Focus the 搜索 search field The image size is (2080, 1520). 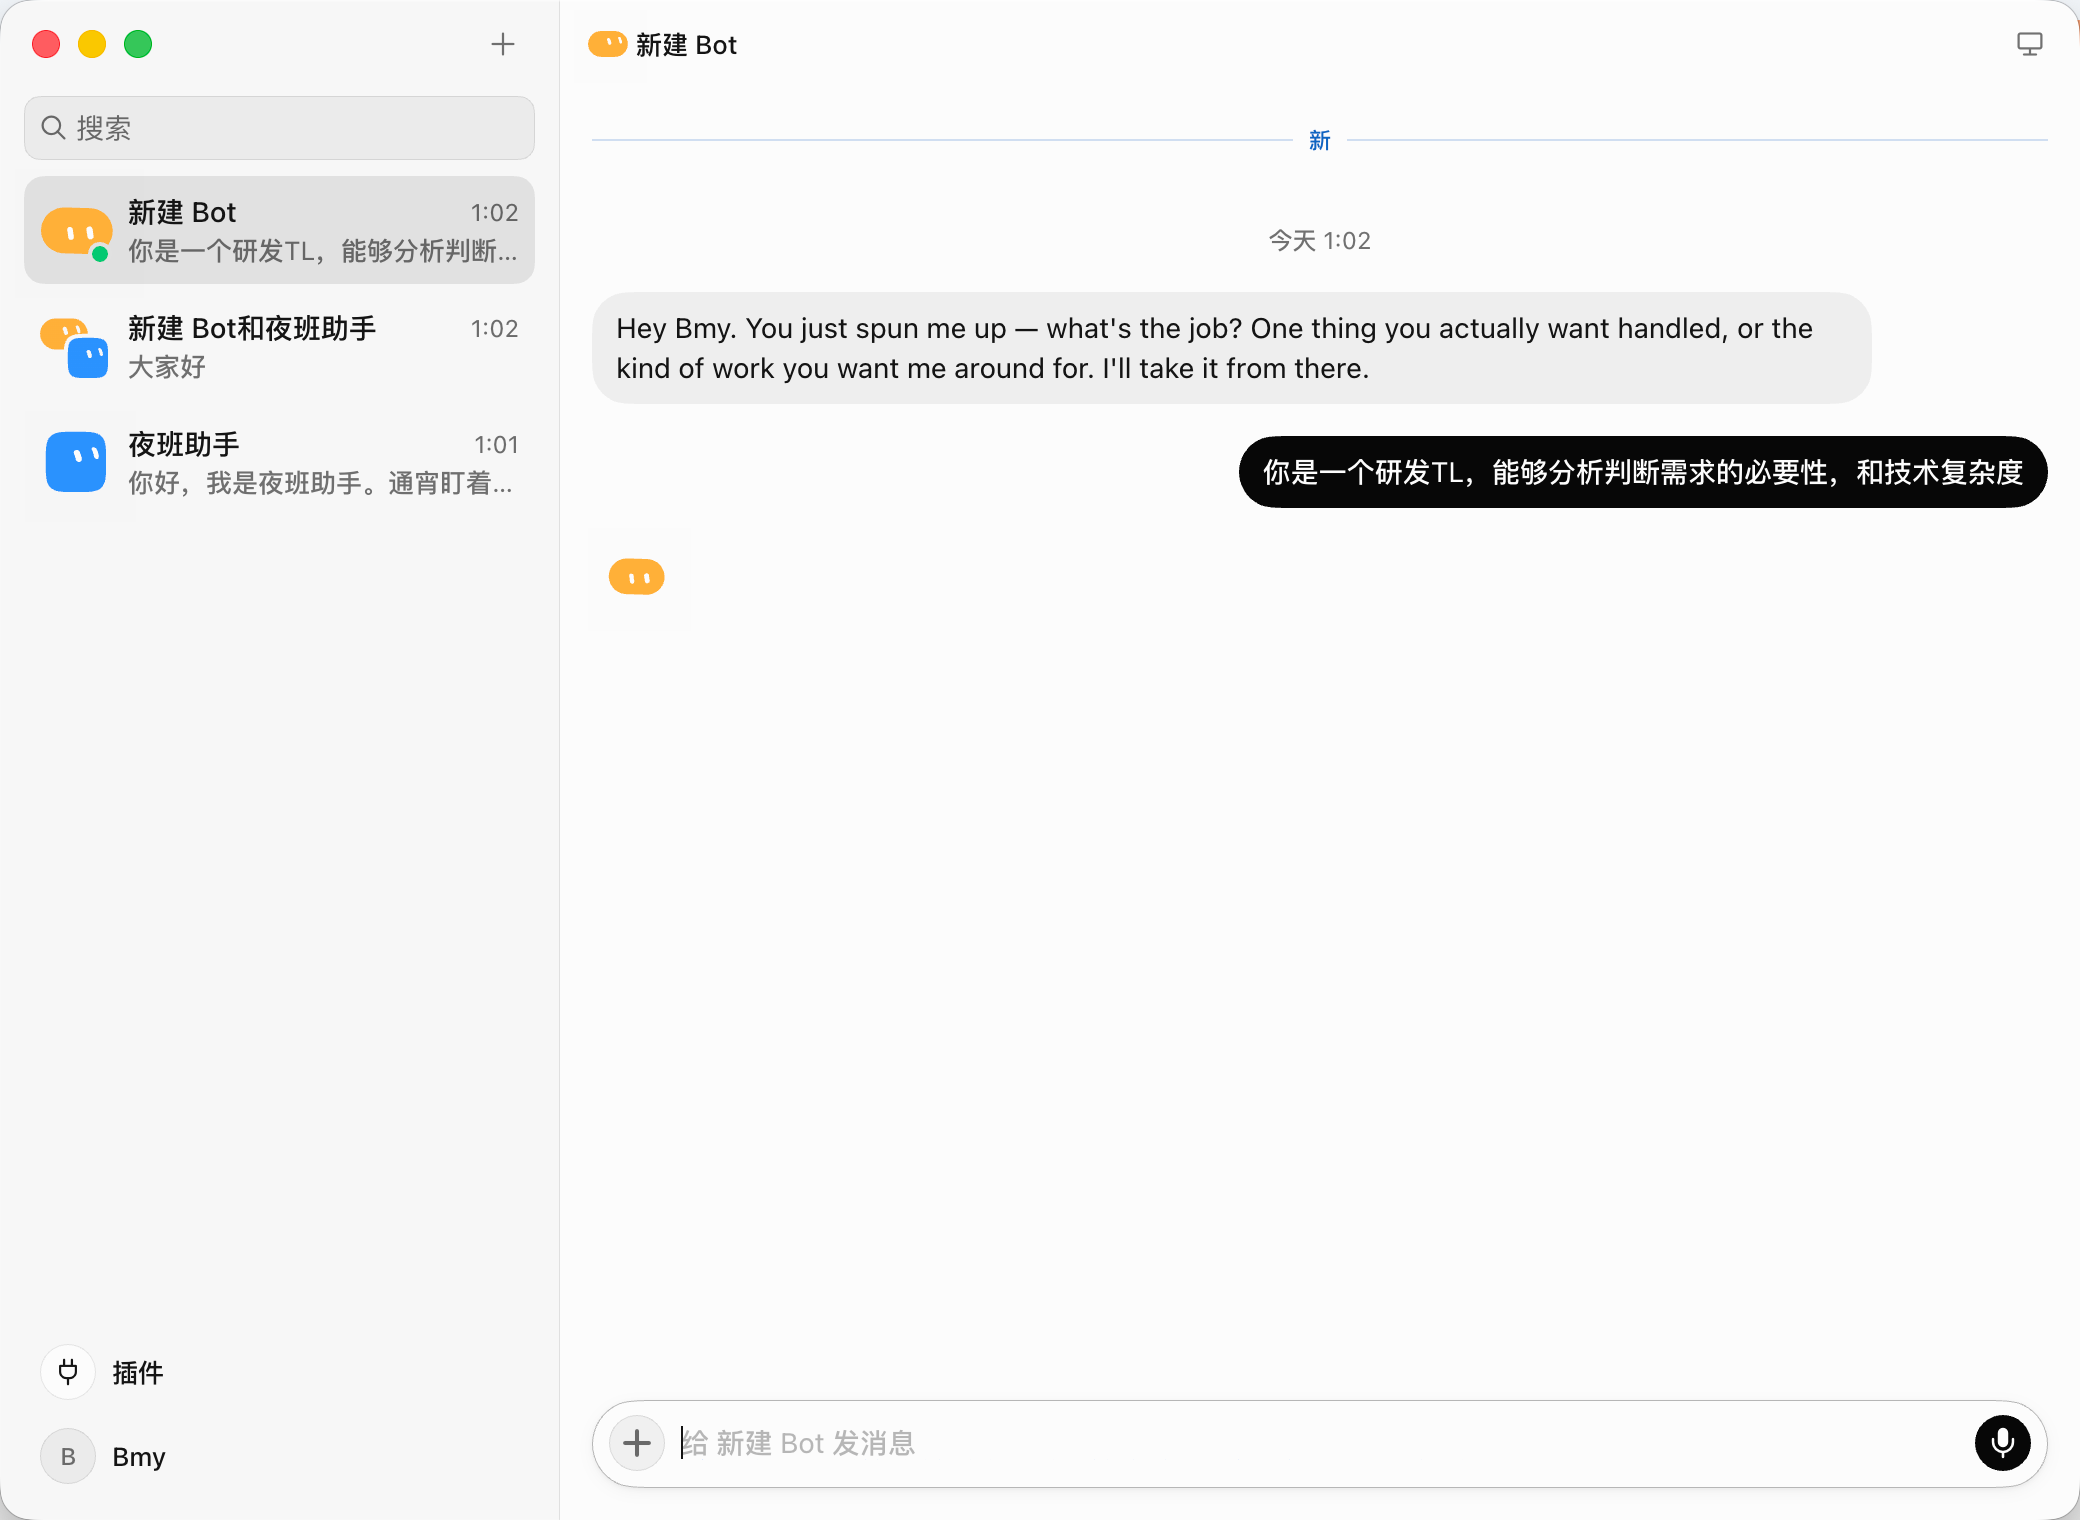point(279,128)
